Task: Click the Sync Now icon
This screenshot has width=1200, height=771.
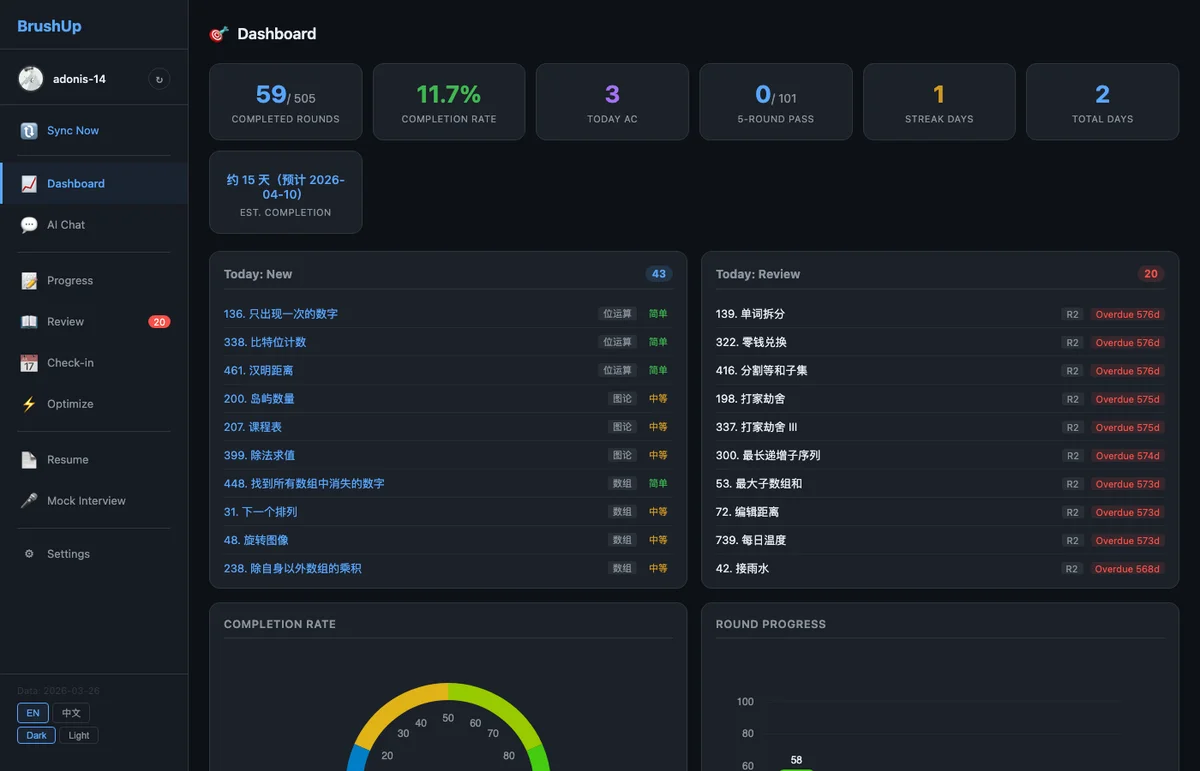Action: tap(29, 131)
